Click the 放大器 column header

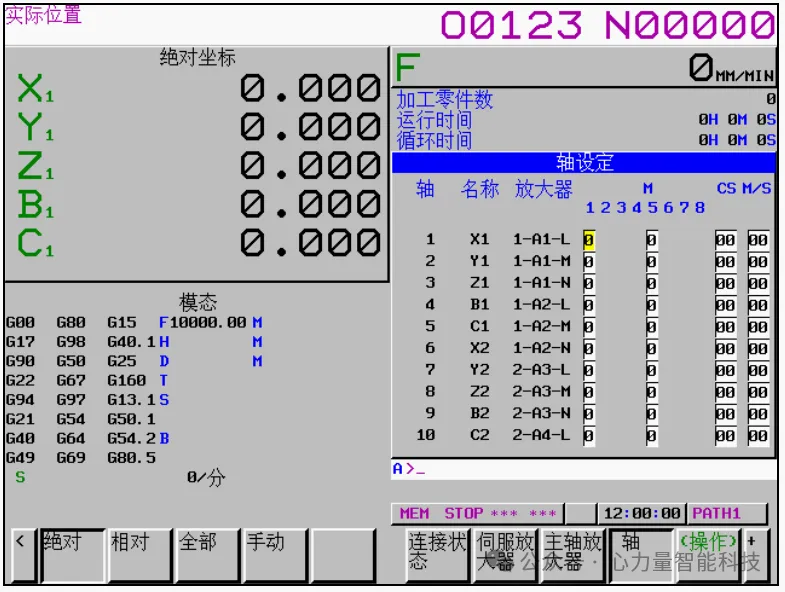(543, 189)
